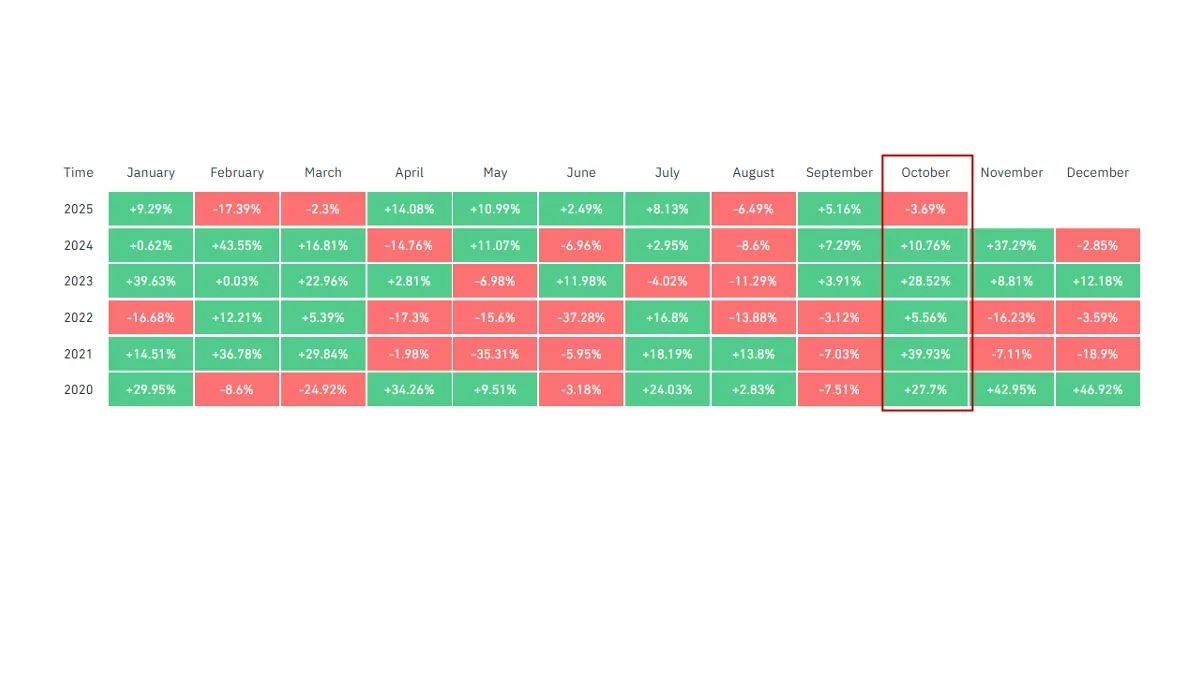Click the December 2020 +46.92% cell
1200x675 pixels.
(x=1097, y=389)
